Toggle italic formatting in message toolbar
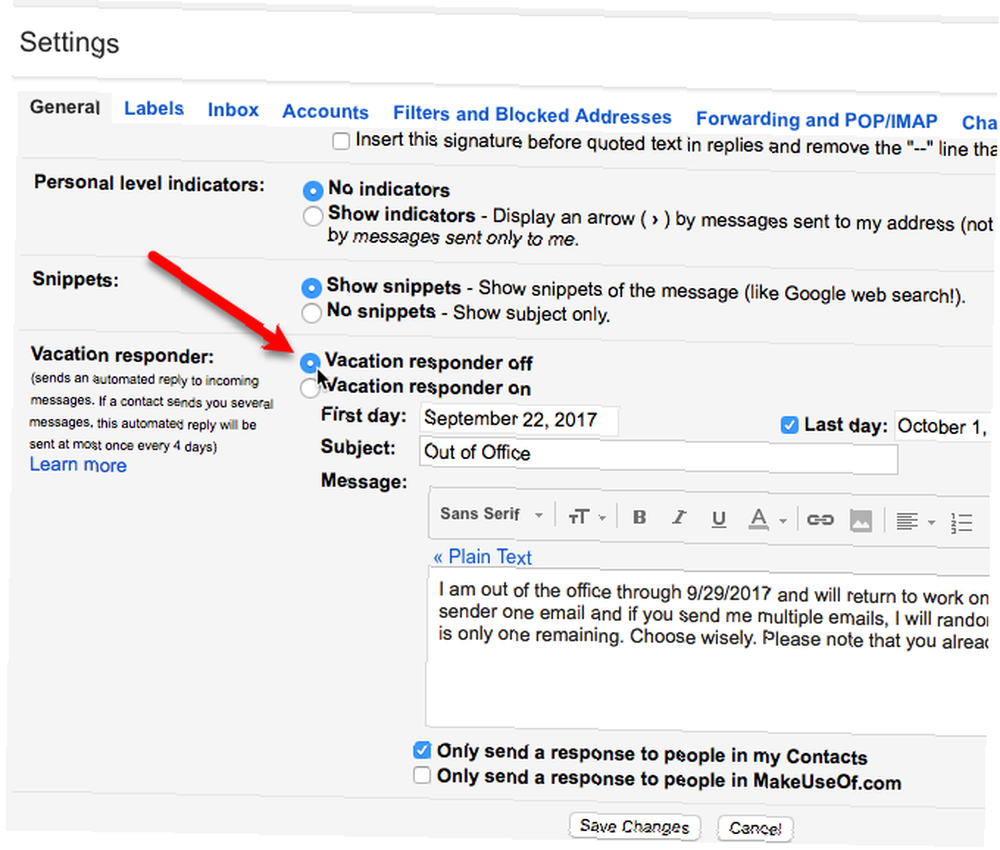Screen dimensions: 1000x850 pyautogui.click(x=679, y=518)
